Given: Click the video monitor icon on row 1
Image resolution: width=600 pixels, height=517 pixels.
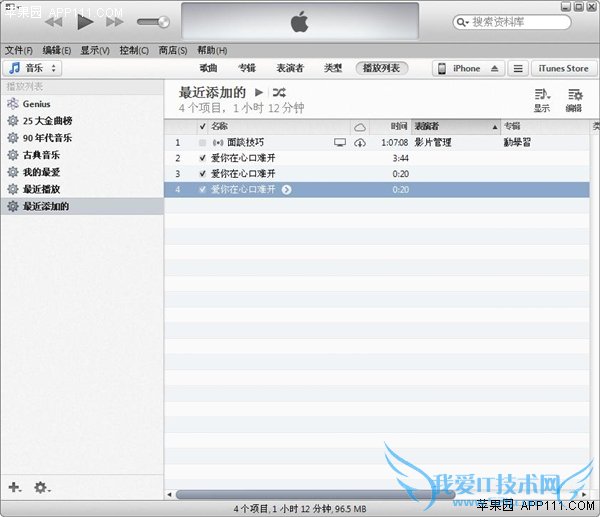Looking at the screenshot, I should click(x=340, y=143).
